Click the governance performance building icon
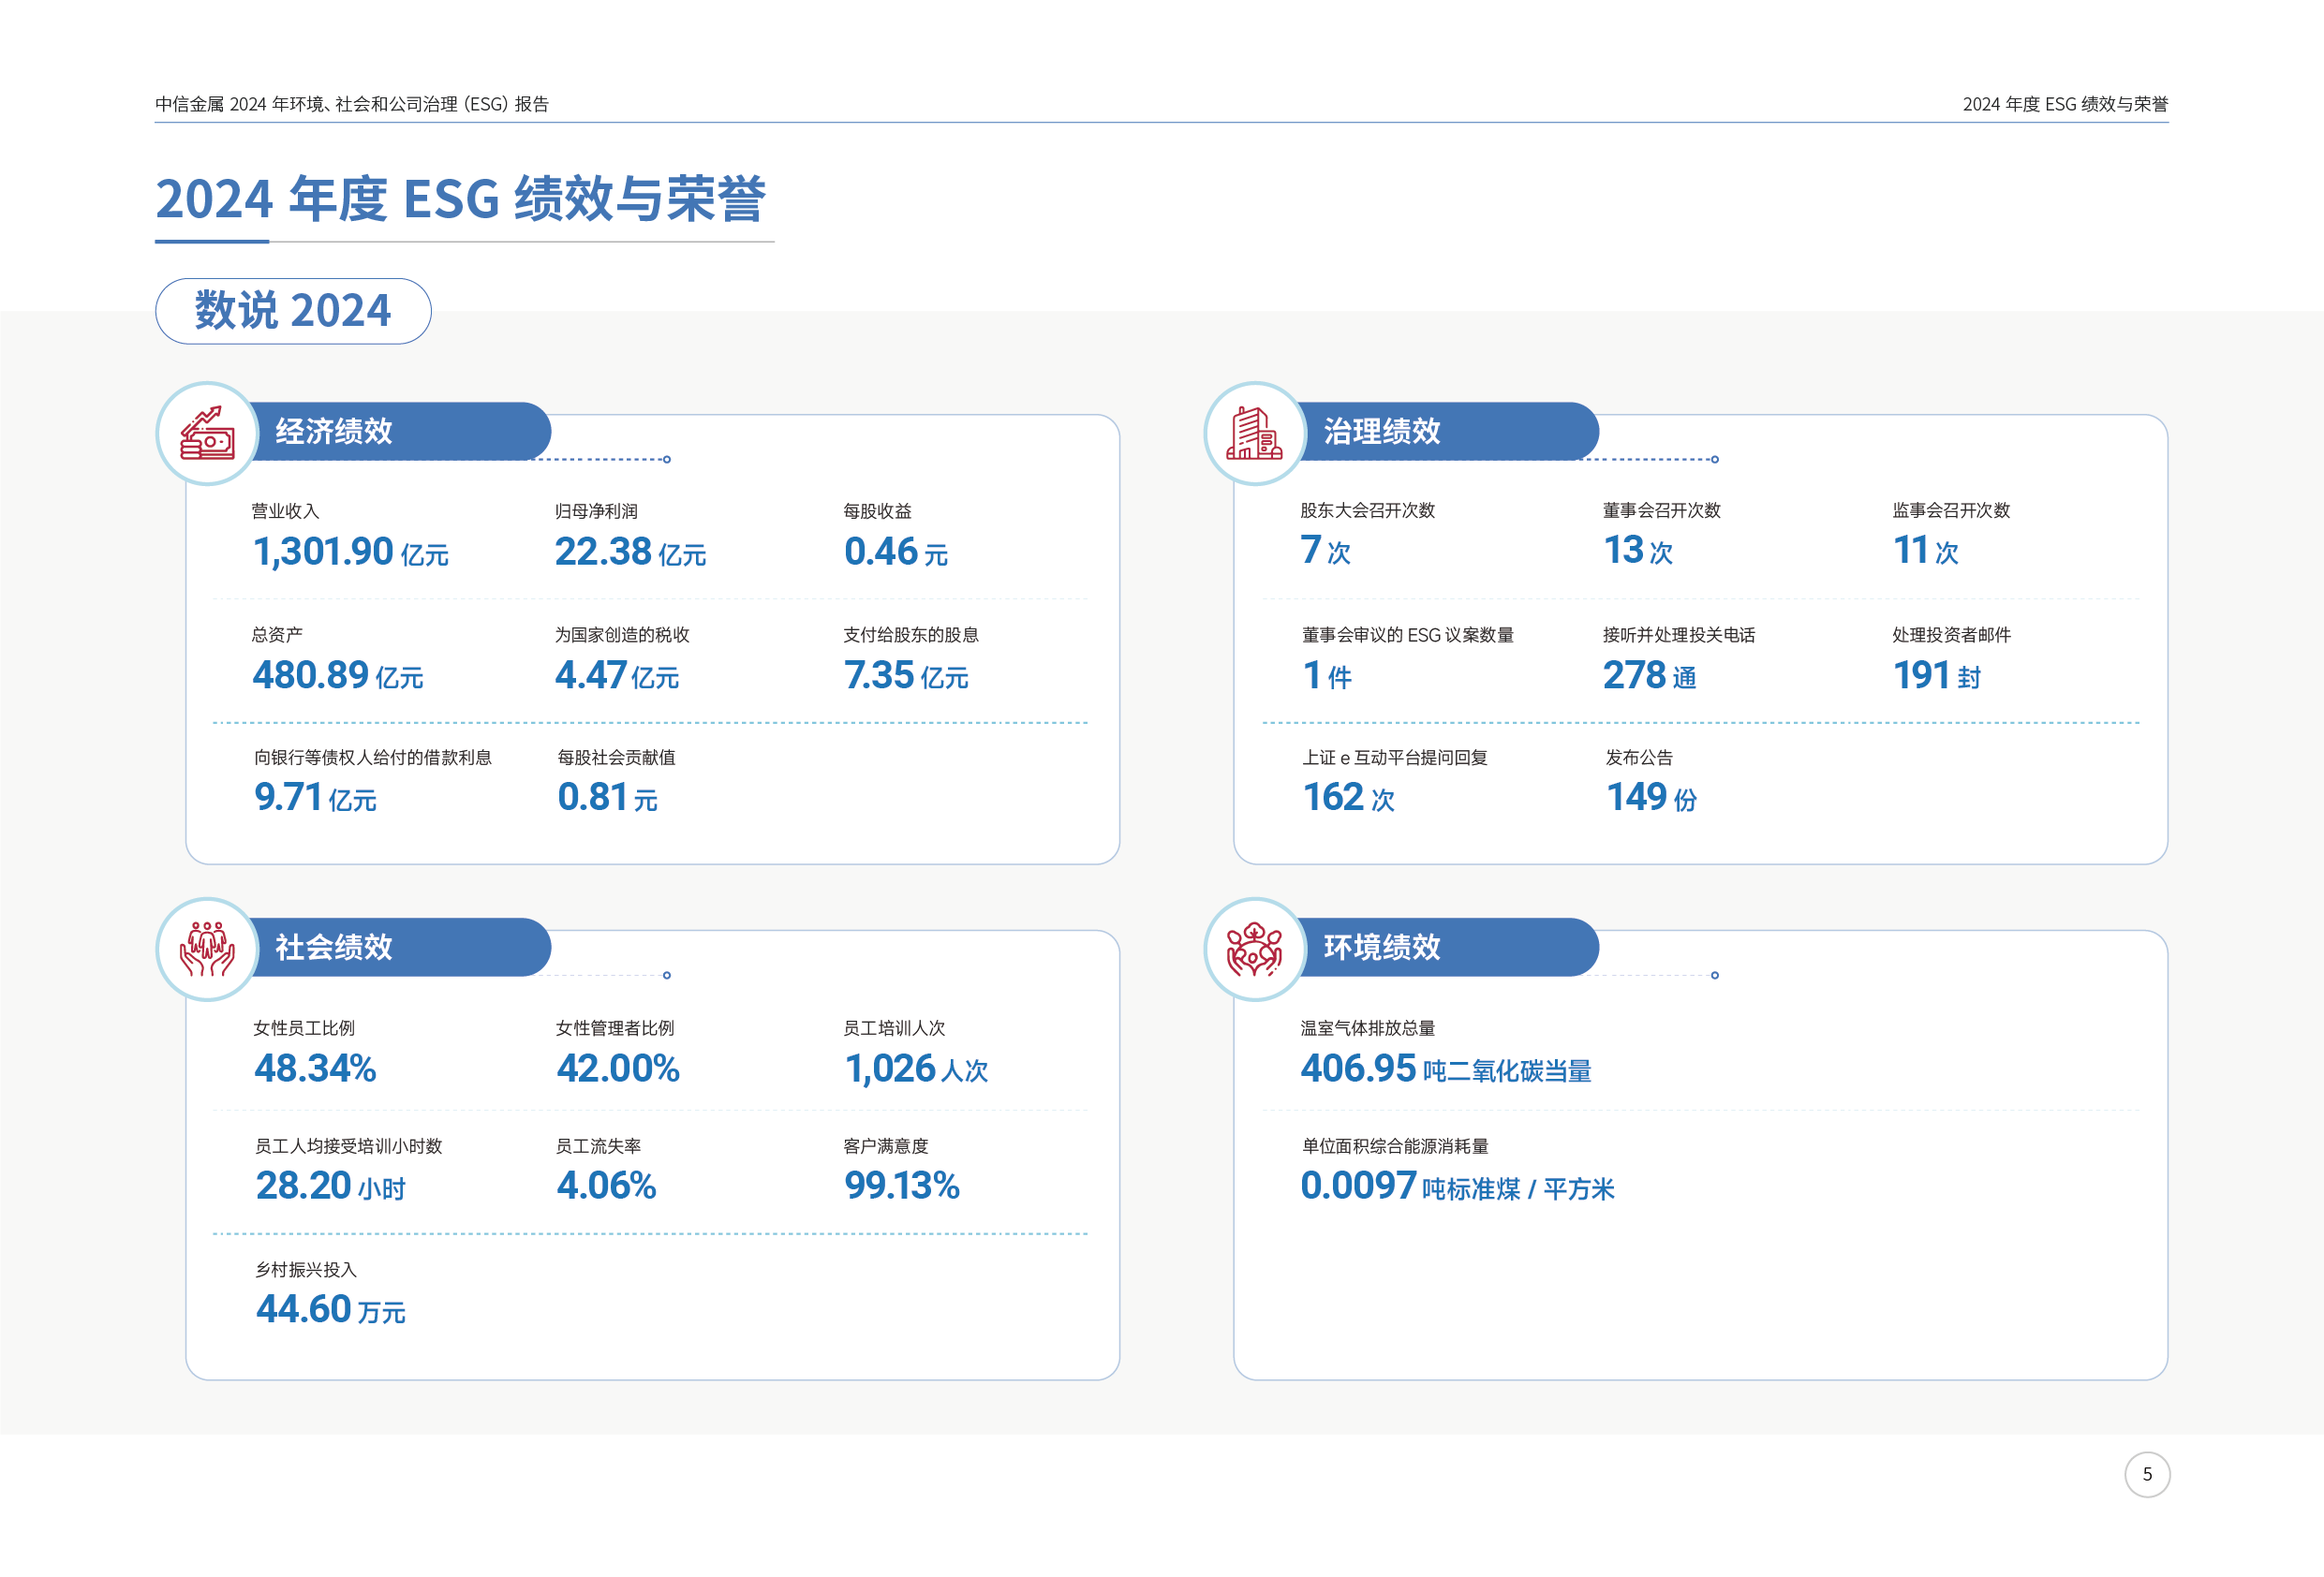This screenshot has width=2324, height=1577. [x=1254, y=433]
